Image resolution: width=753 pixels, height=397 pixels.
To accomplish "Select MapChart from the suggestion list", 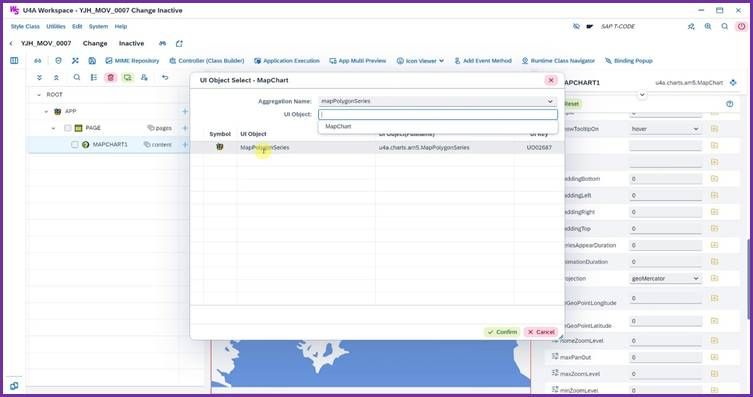I will pyautogui.click(x=438, y=126).
